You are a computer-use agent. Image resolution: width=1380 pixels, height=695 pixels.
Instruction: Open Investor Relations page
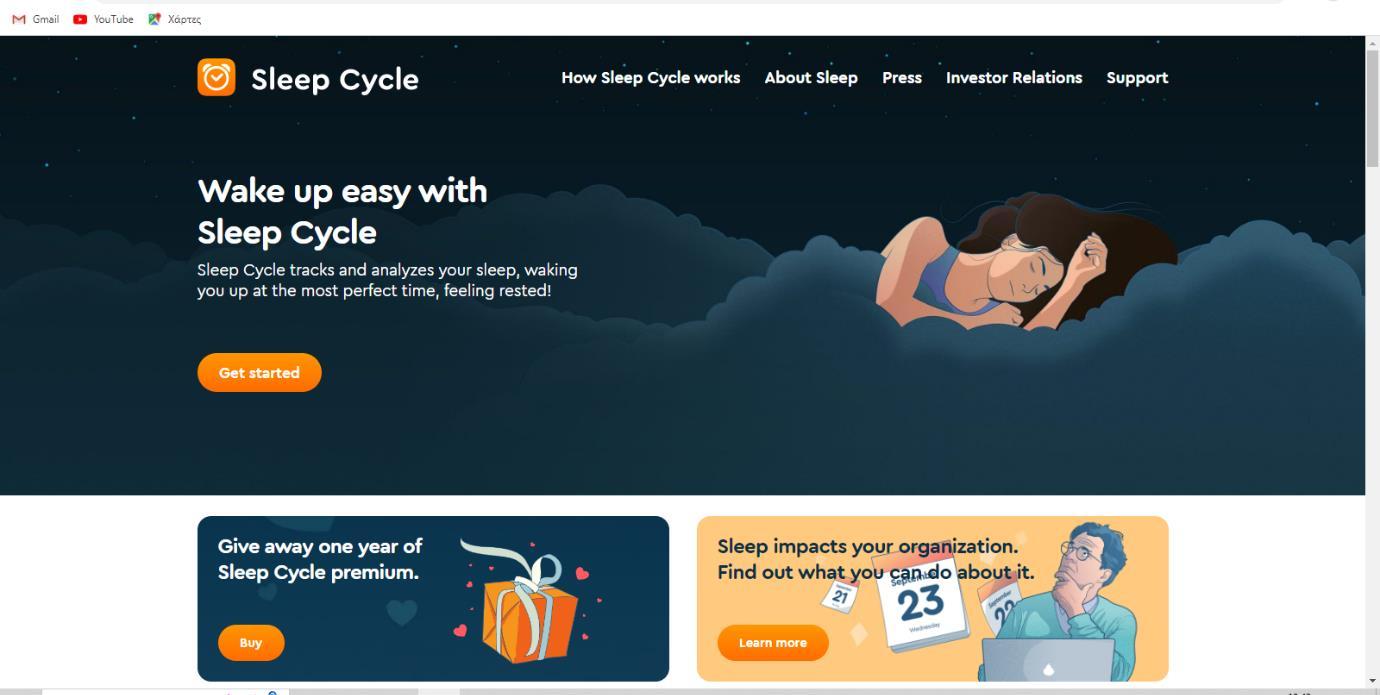click(1014, 77)
